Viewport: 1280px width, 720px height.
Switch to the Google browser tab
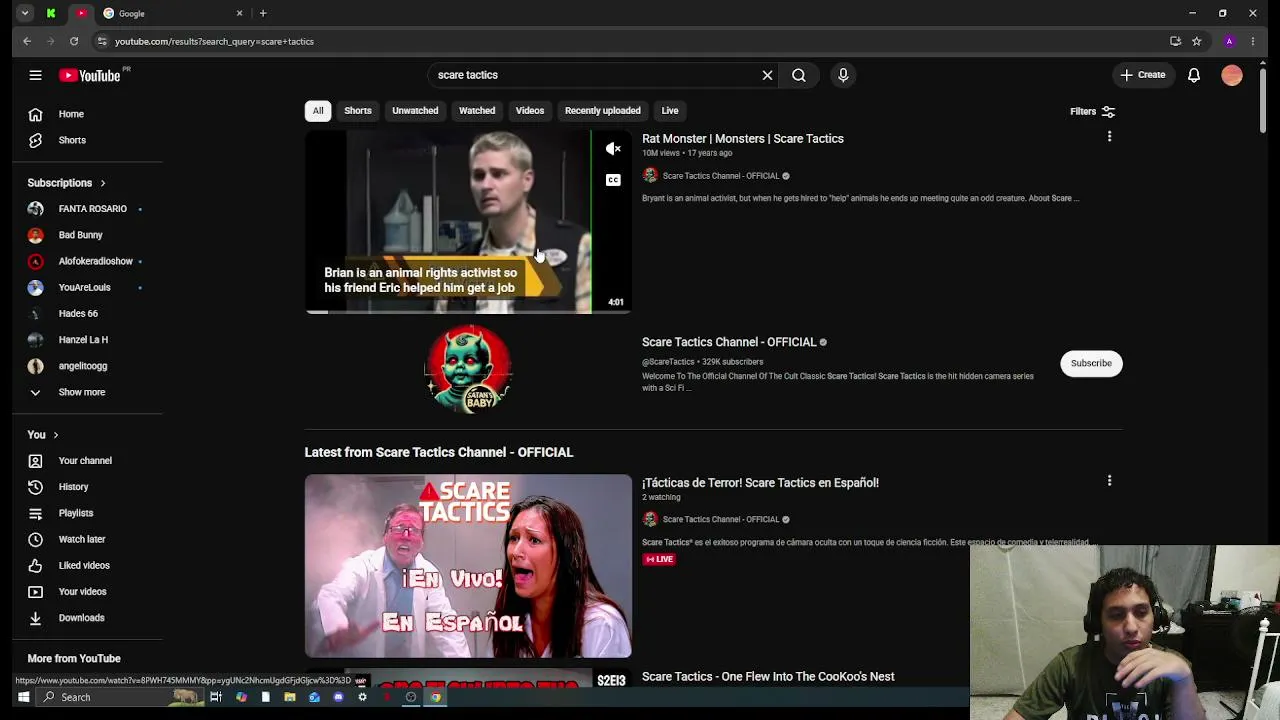(172, 13)
